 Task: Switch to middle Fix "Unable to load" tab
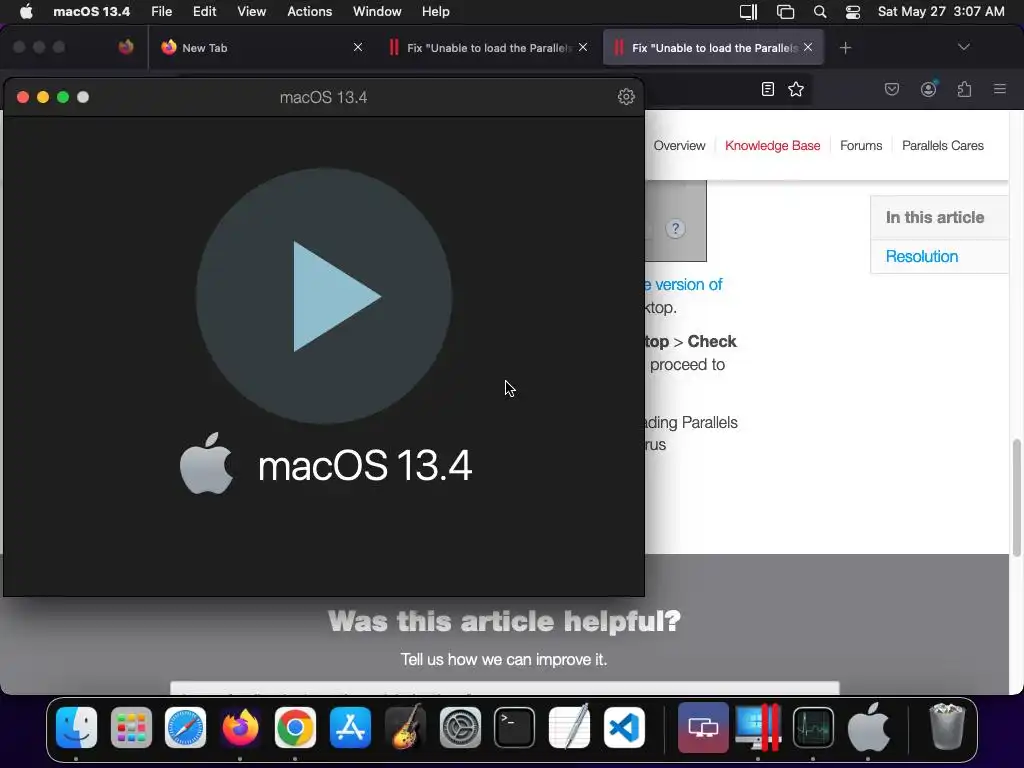tap(488, 48)
